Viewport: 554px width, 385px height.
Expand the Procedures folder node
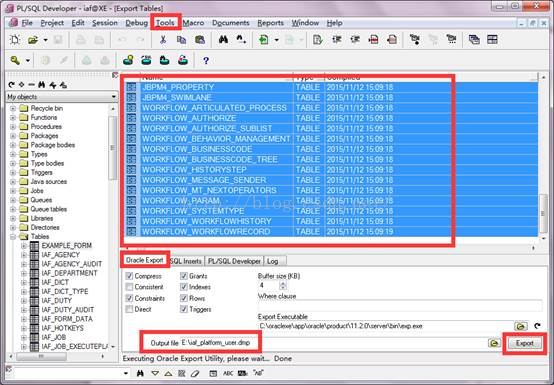(x=13, y=126)
